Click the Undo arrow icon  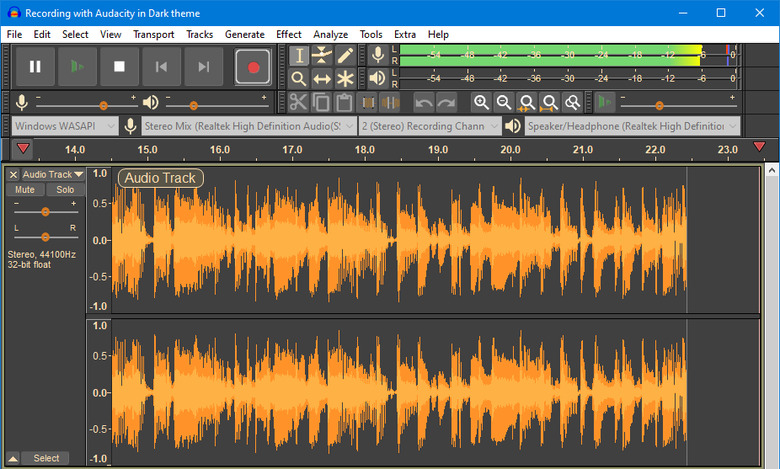[x=424, y=103]
